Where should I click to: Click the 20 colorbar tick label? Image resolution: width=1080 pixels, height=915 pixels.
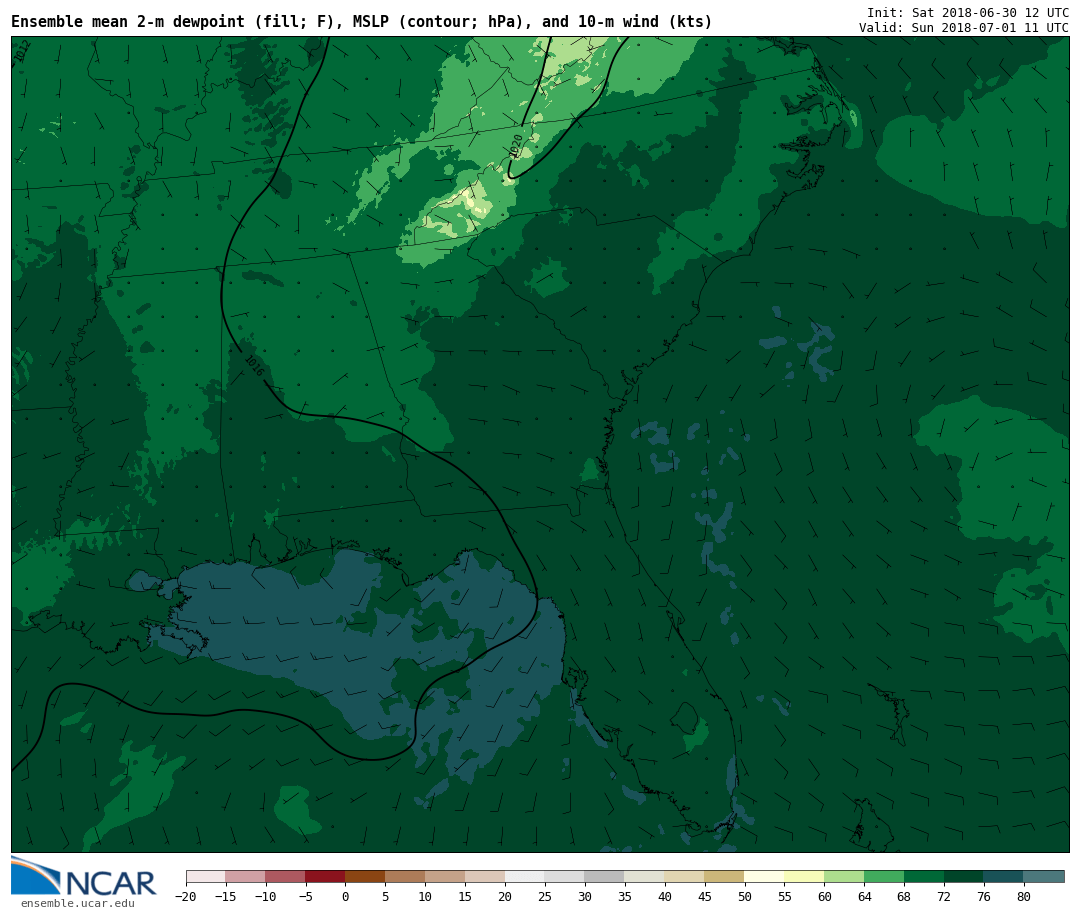point(505,896)
